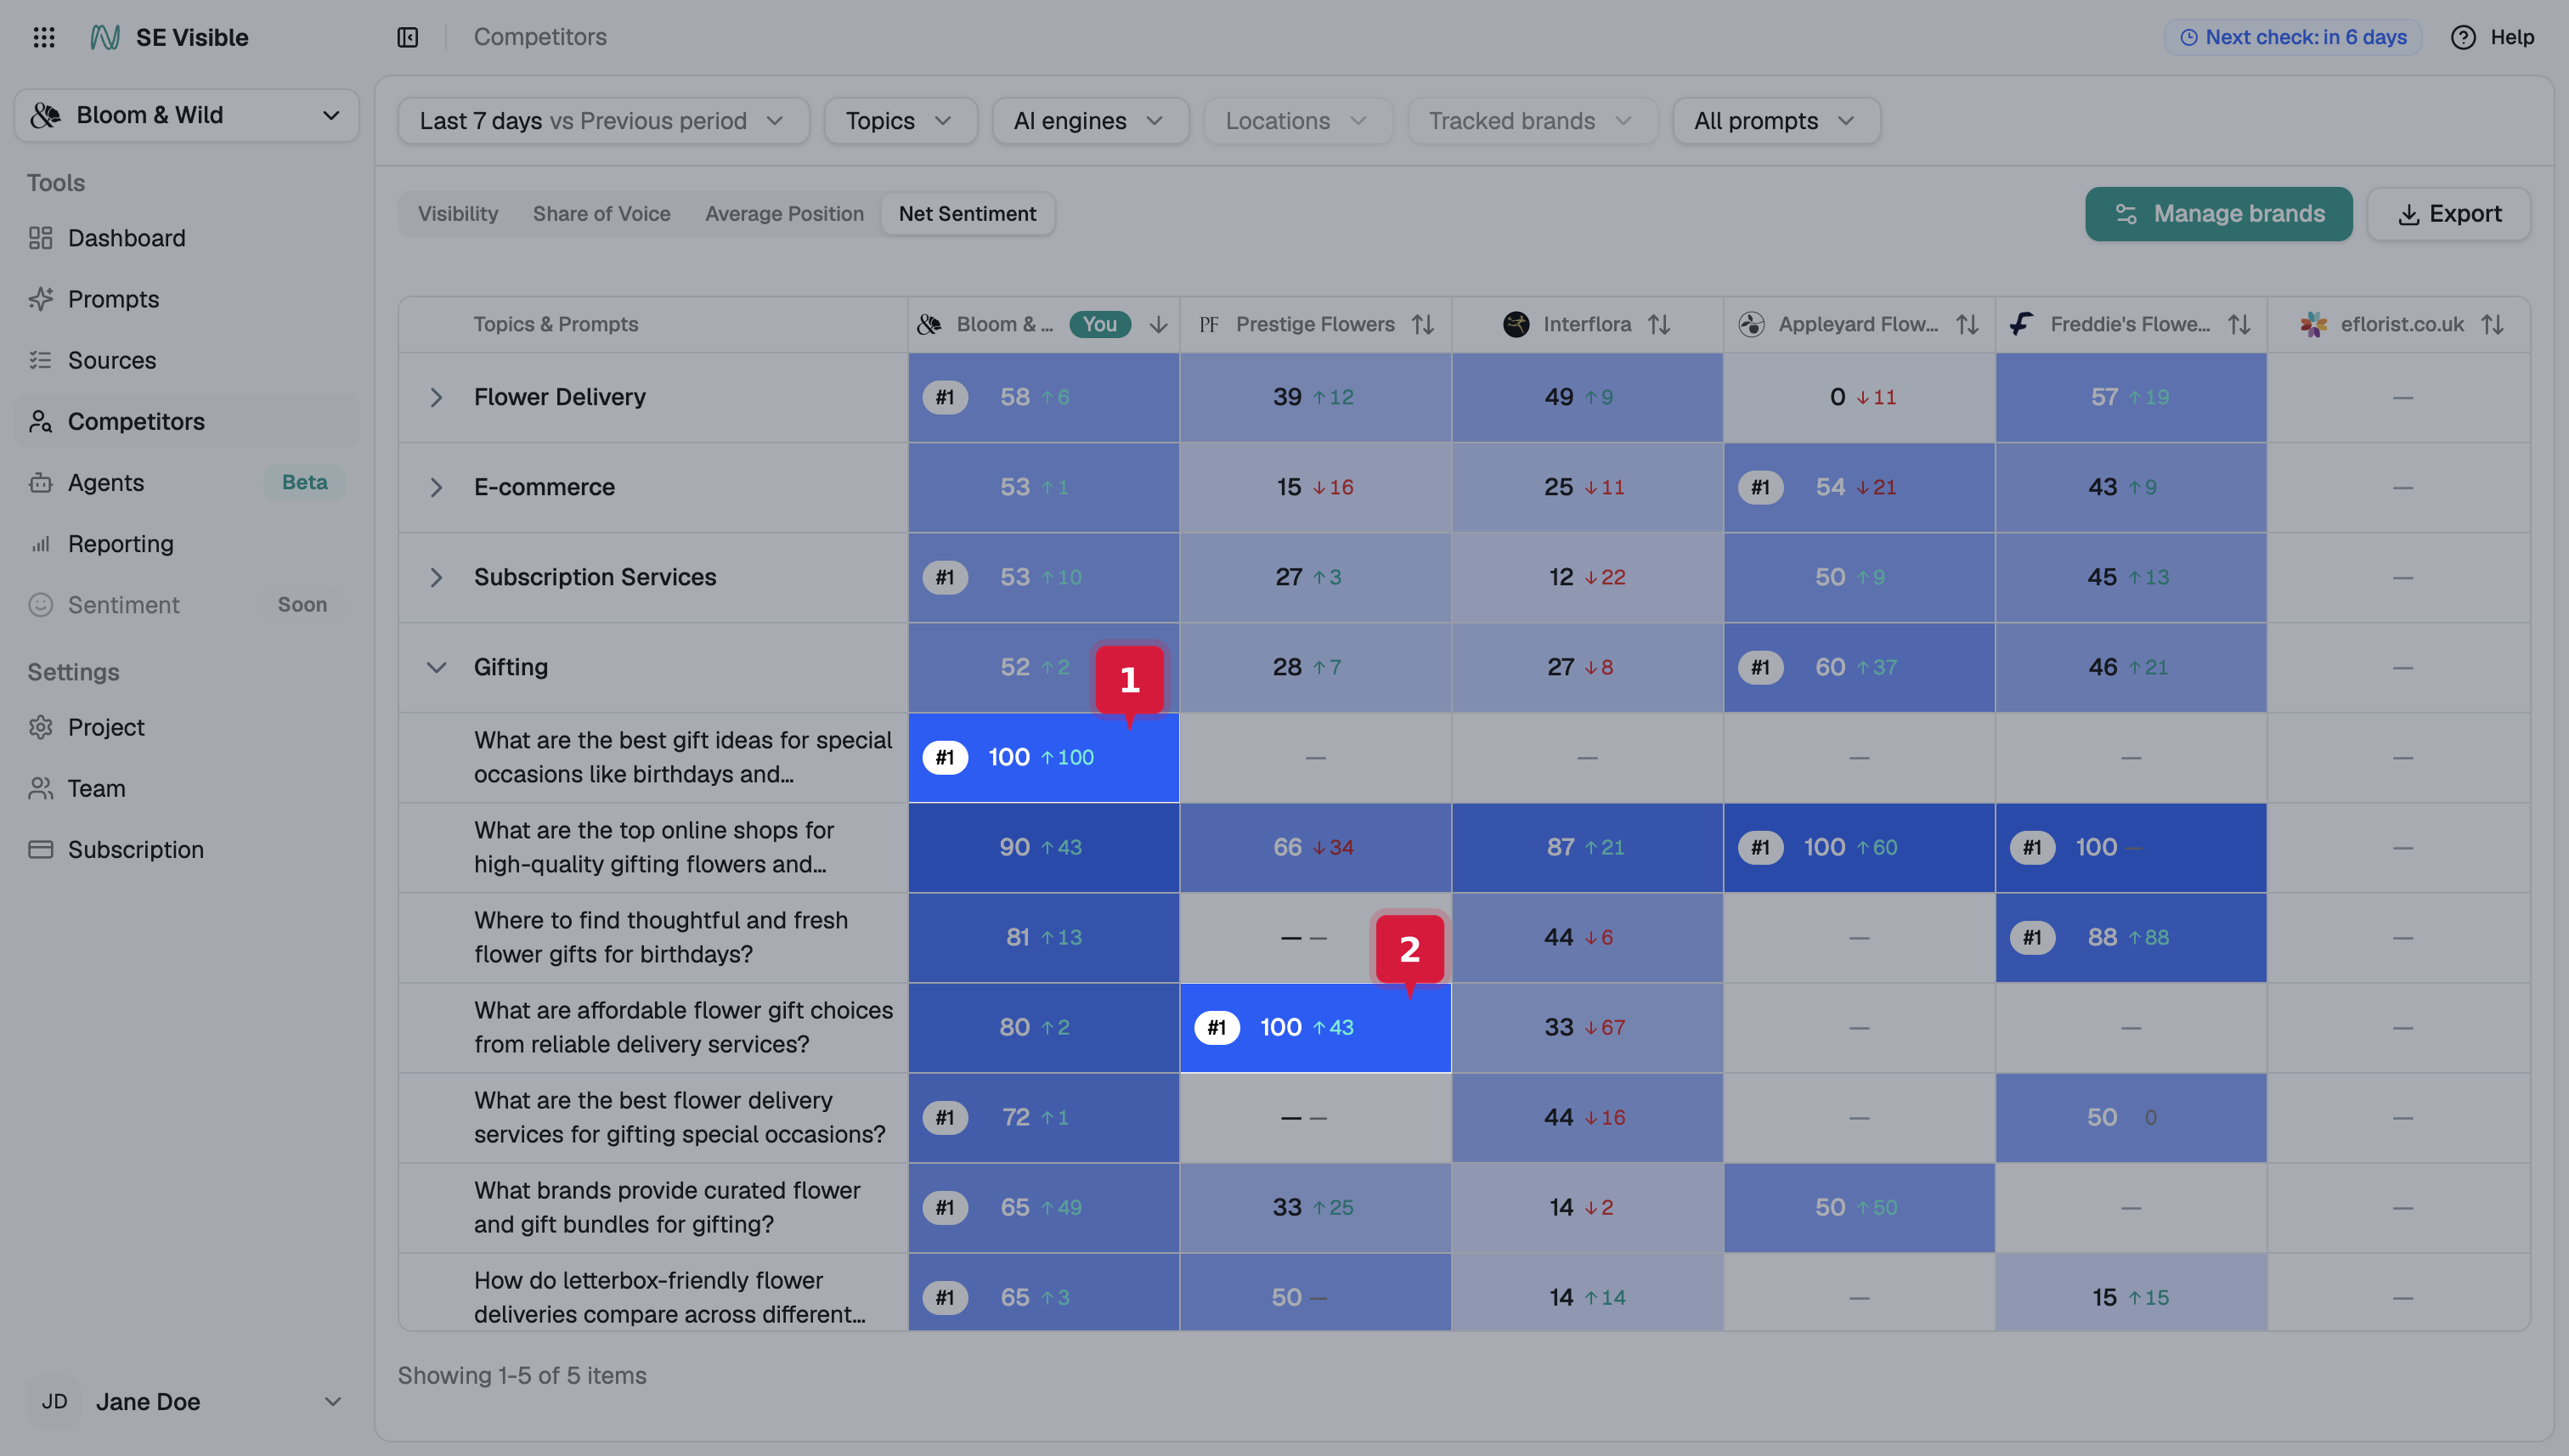The image size is (2569, 1456).
Task: Switch to the Share of Voice tab
Action: point(601,214)
